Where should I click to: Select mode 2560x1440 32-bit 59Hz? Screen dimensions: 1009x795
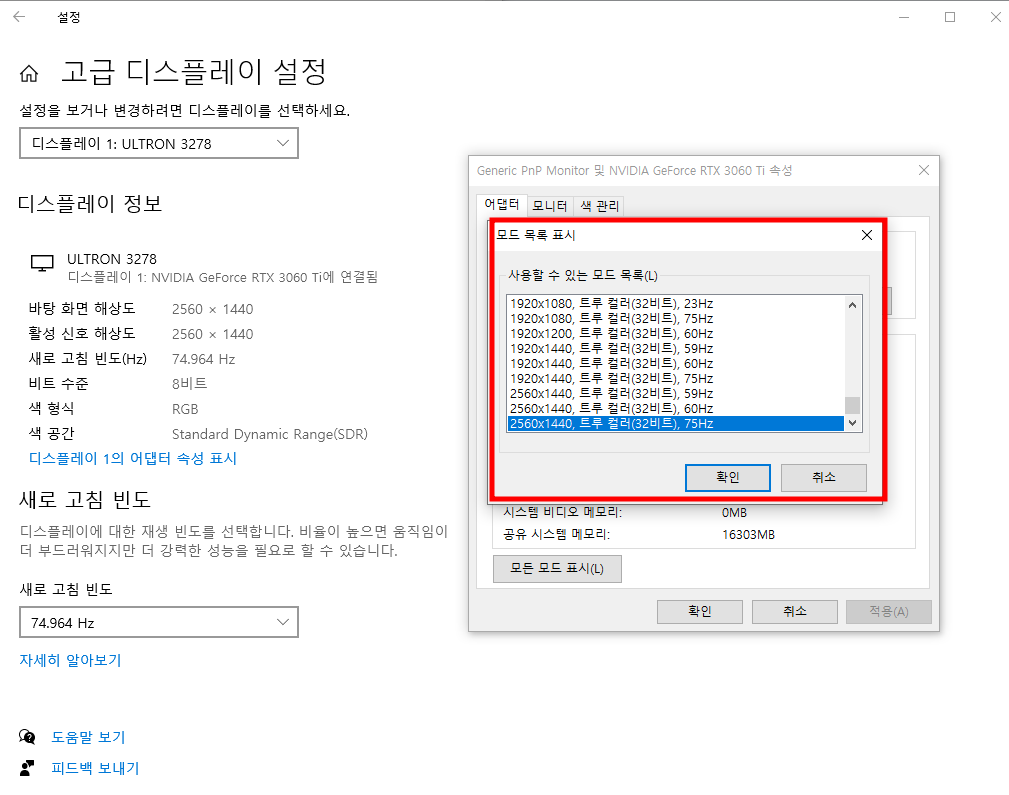(675, 393)
